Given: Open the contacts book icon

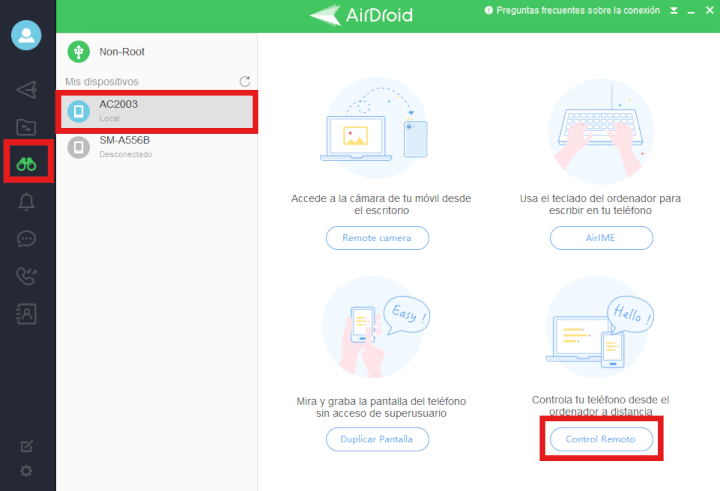Looking at the screenshot, I should pyautogui.click(x=26, y=314).
